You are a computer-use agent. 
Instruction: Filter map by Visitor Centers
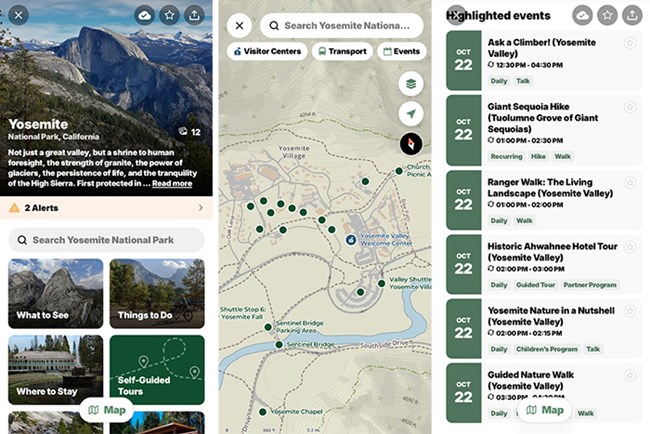(x=267, y=51)
